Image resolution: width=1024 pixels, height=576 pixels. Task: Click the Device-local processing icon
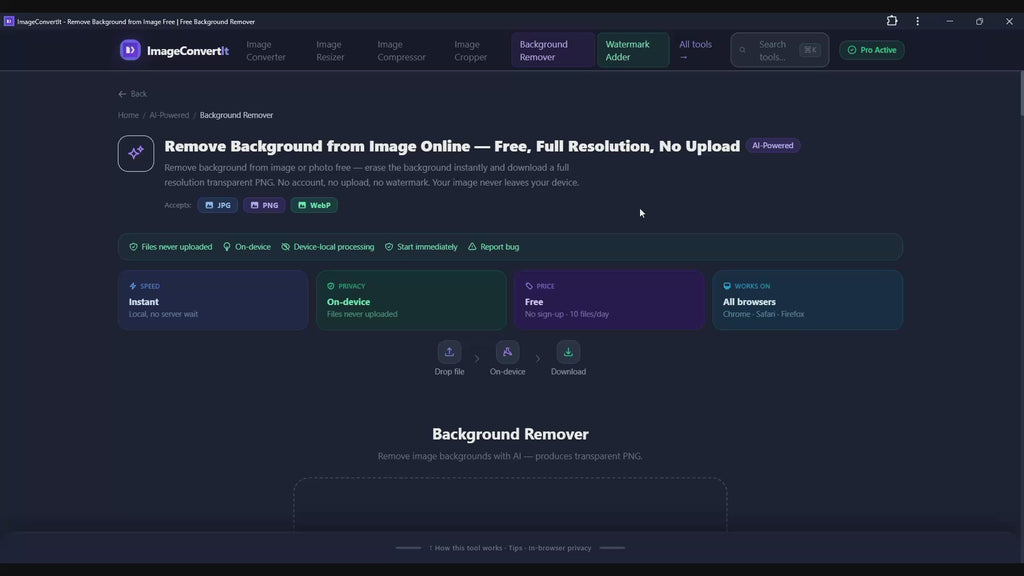coord(285,247)
